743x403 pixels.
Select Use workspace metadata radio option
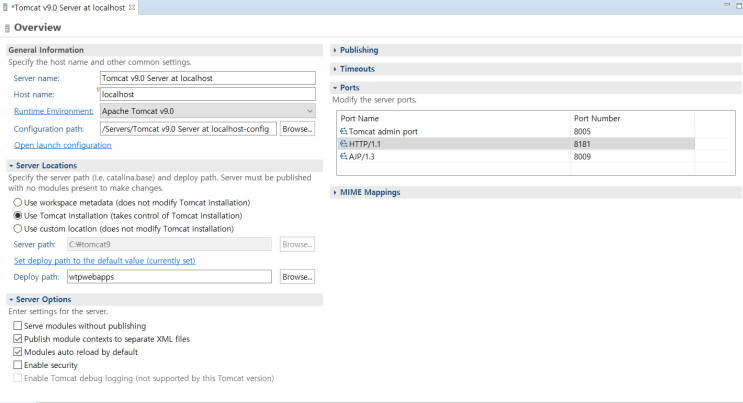tap(18, 202)
